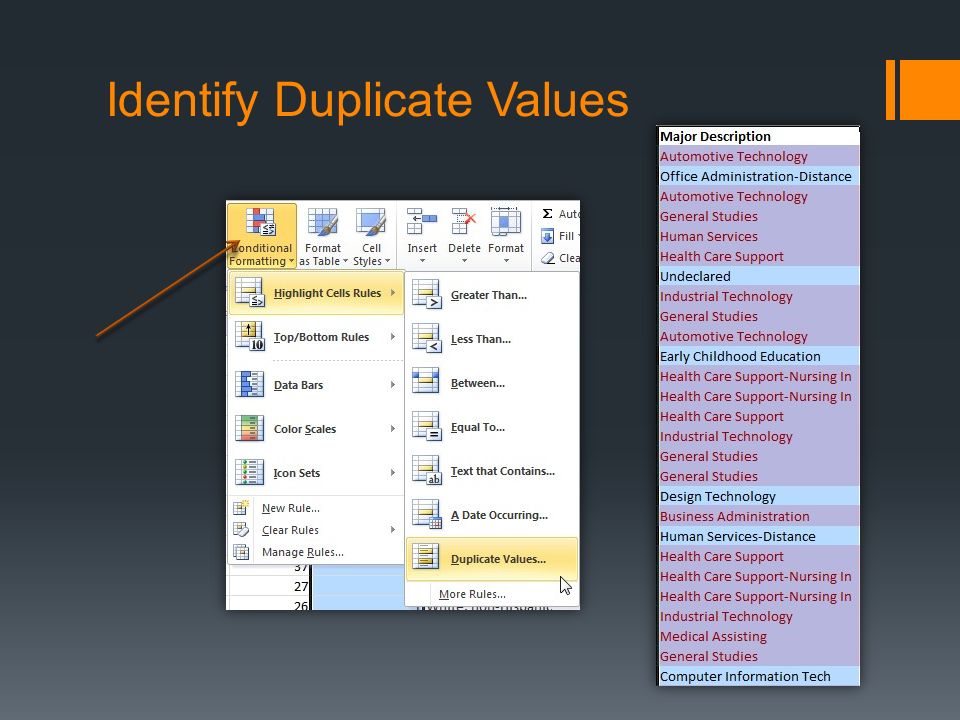
Task: Click the Fill down-arrow icon
Action: pos(547,236)
